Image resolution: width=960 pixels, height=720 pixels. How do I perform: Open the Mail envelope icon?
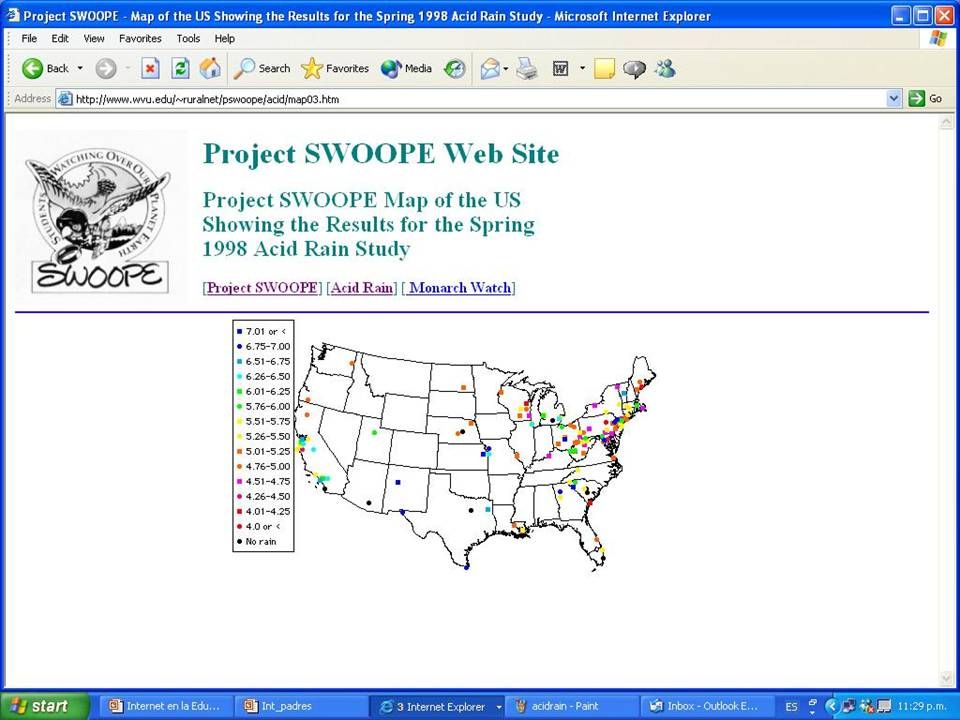pyautogui.click(x=490, y=69)
